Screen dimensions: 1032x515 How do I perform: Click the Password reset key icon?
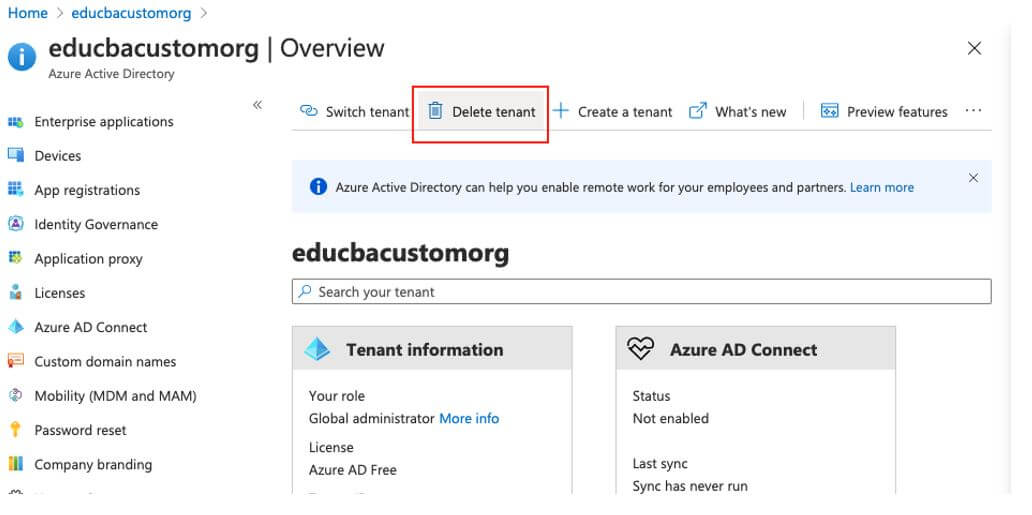(15, 430)
